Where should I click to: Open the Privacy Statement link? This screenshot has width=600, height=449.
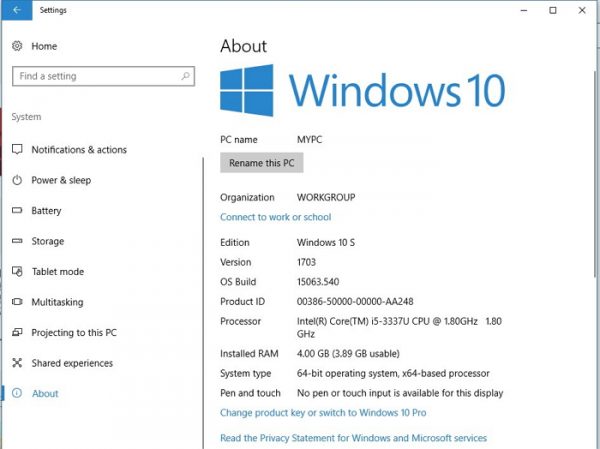pos(353,438)
